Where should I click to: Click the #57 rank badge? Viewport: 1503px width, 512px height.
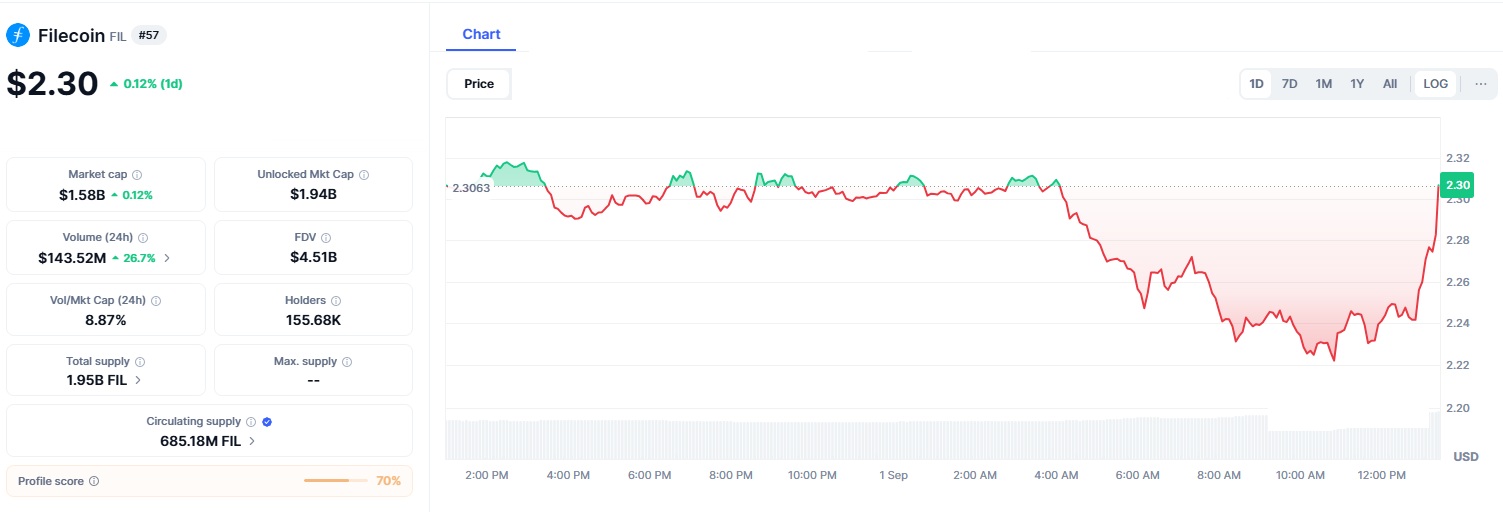pos(149,35)
